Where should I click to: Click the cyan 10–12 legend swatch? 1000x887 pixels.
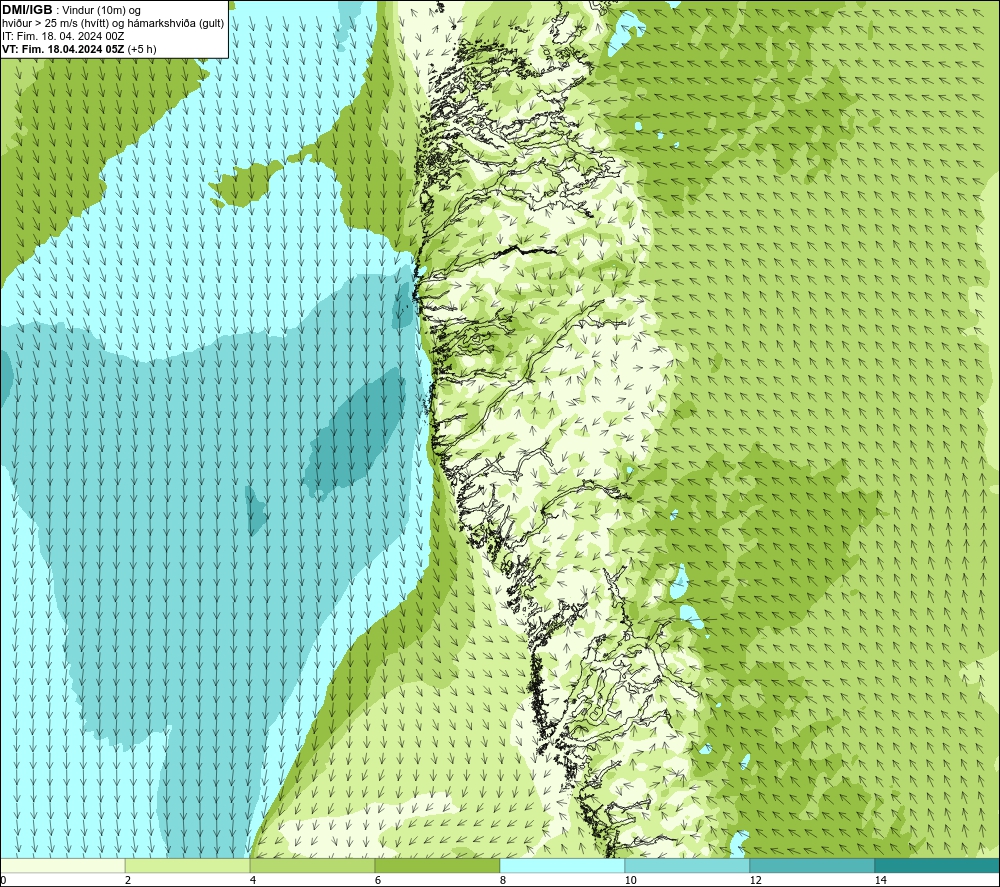click(688, 865)
